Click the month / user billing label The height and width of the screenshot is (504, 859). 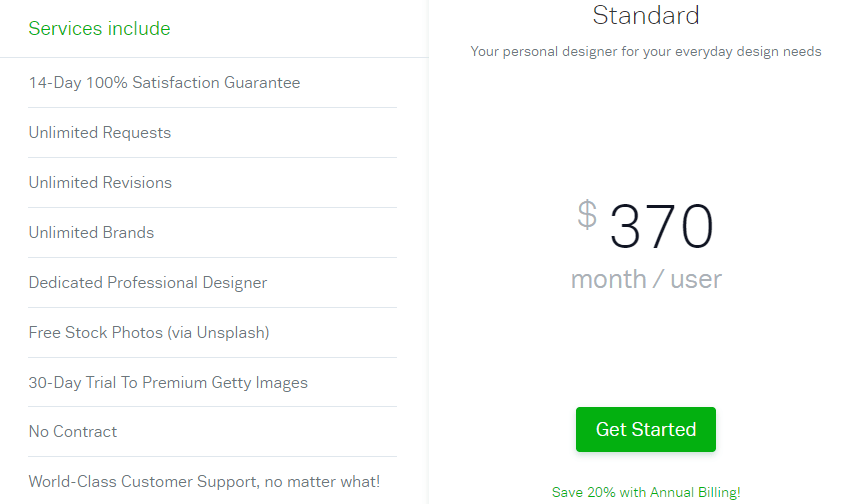(646, 279)
